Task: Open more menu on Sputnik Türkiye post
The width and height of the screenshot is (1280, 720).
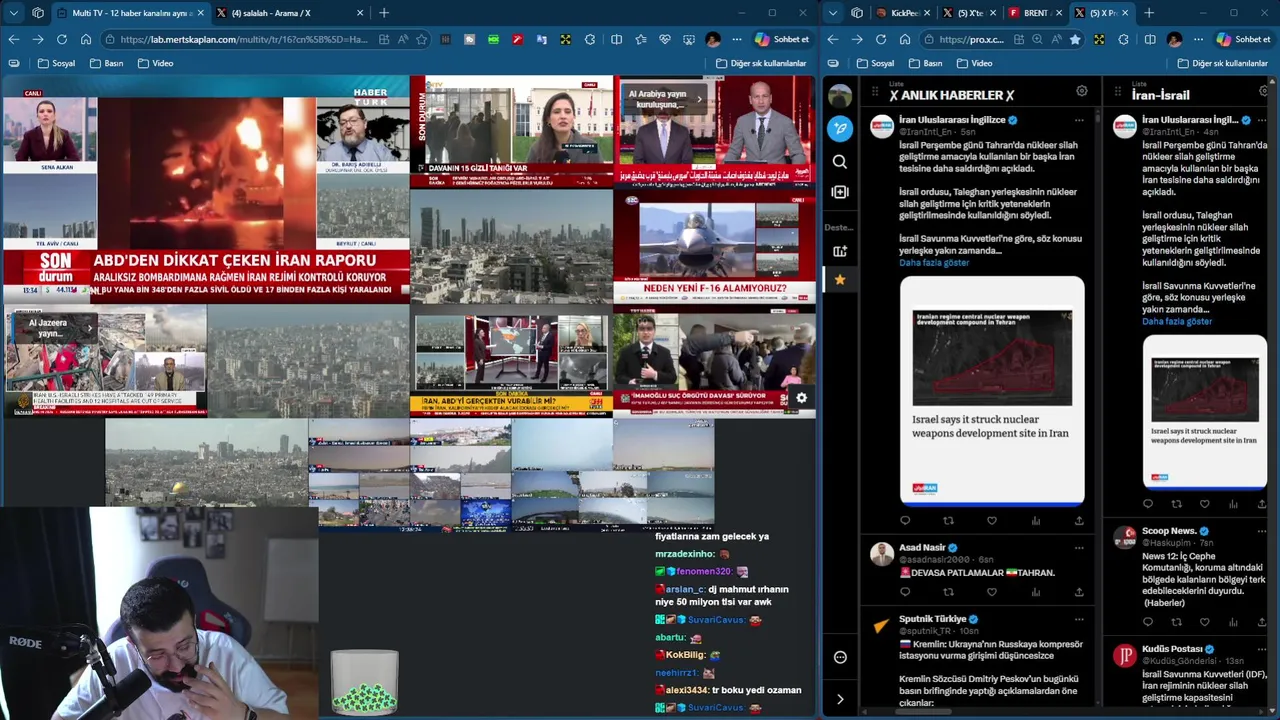Action: (x=1079, y=619)
